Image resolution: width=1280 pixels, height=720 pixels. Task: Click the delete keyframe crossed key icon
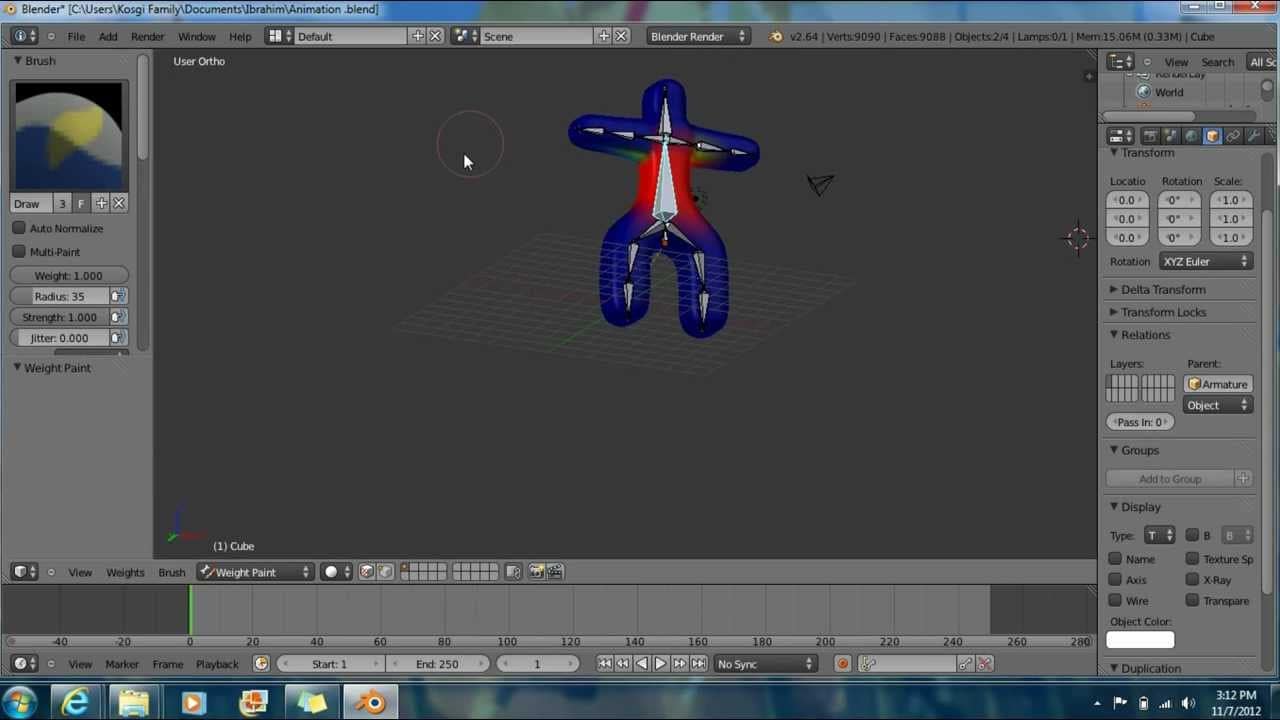984,664
